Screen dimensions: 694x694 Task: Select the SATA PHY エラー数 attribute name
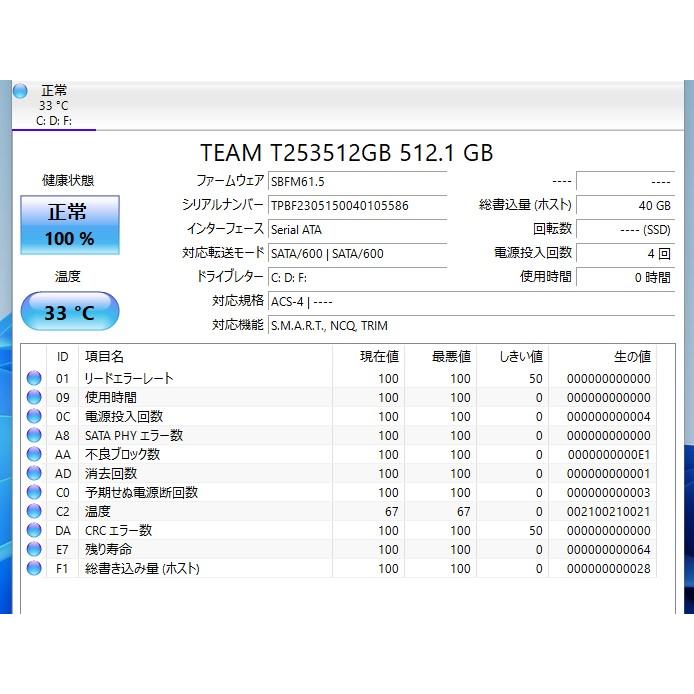coord(134,436)
